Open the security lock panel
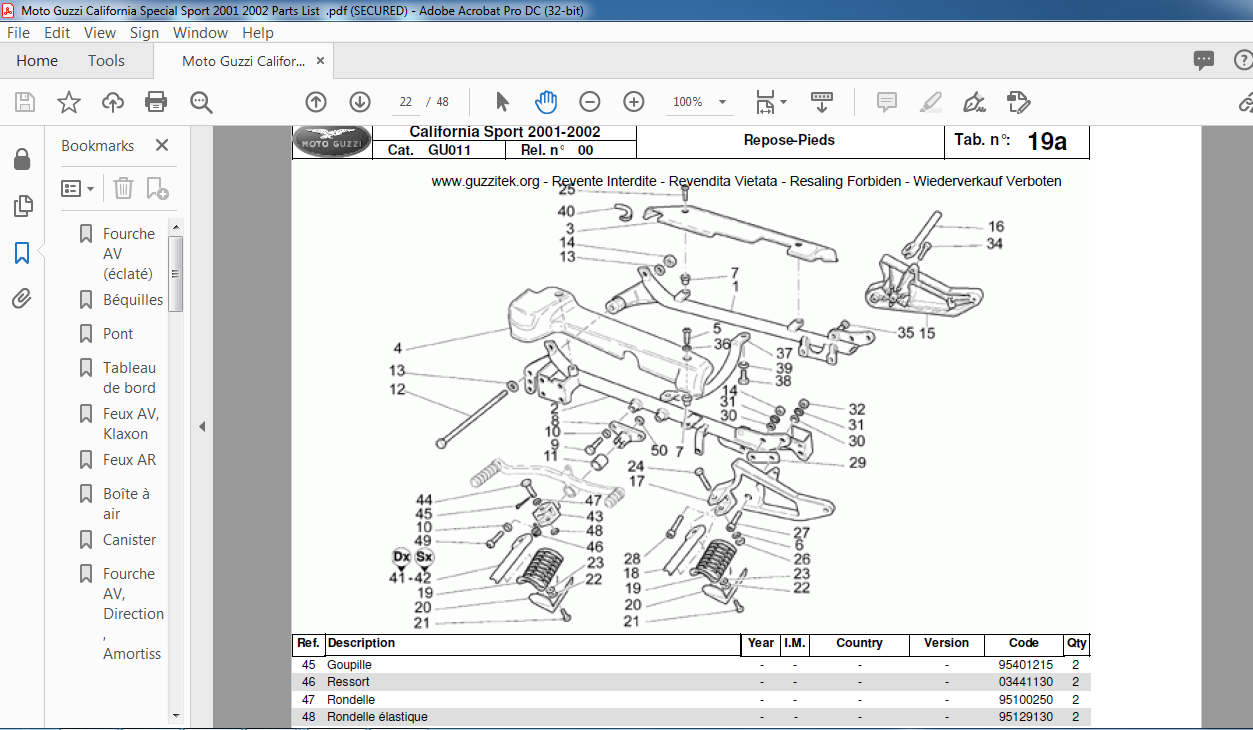Viewport: 1253px width, 730px height. click(22, 160)
